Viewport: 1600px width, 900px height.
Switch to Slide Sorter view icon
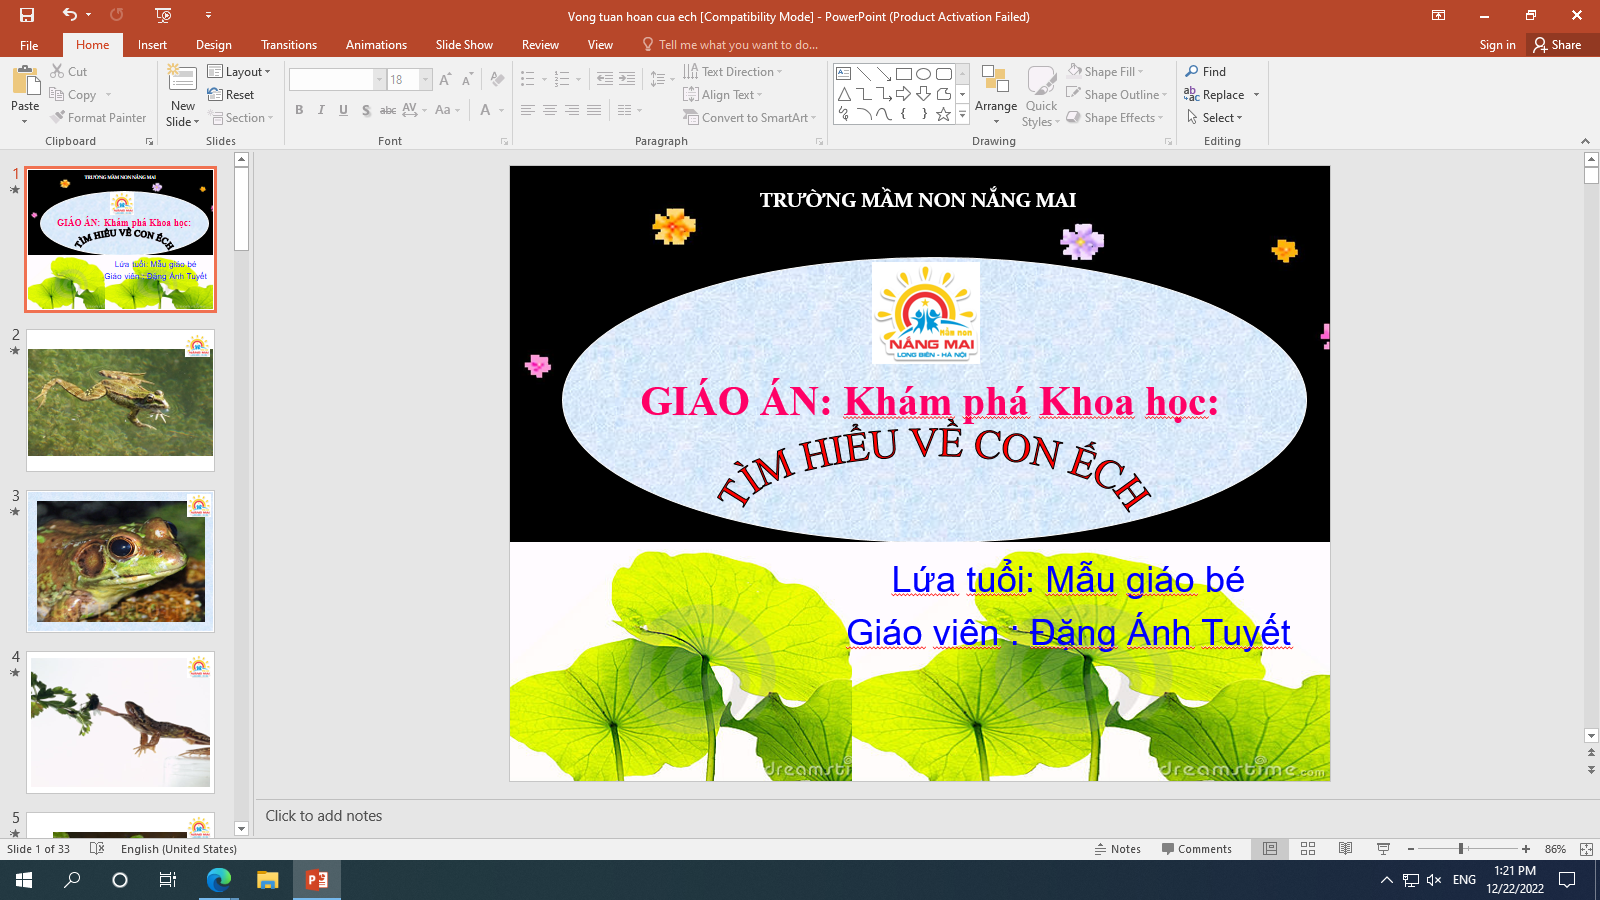[1308, 849]
